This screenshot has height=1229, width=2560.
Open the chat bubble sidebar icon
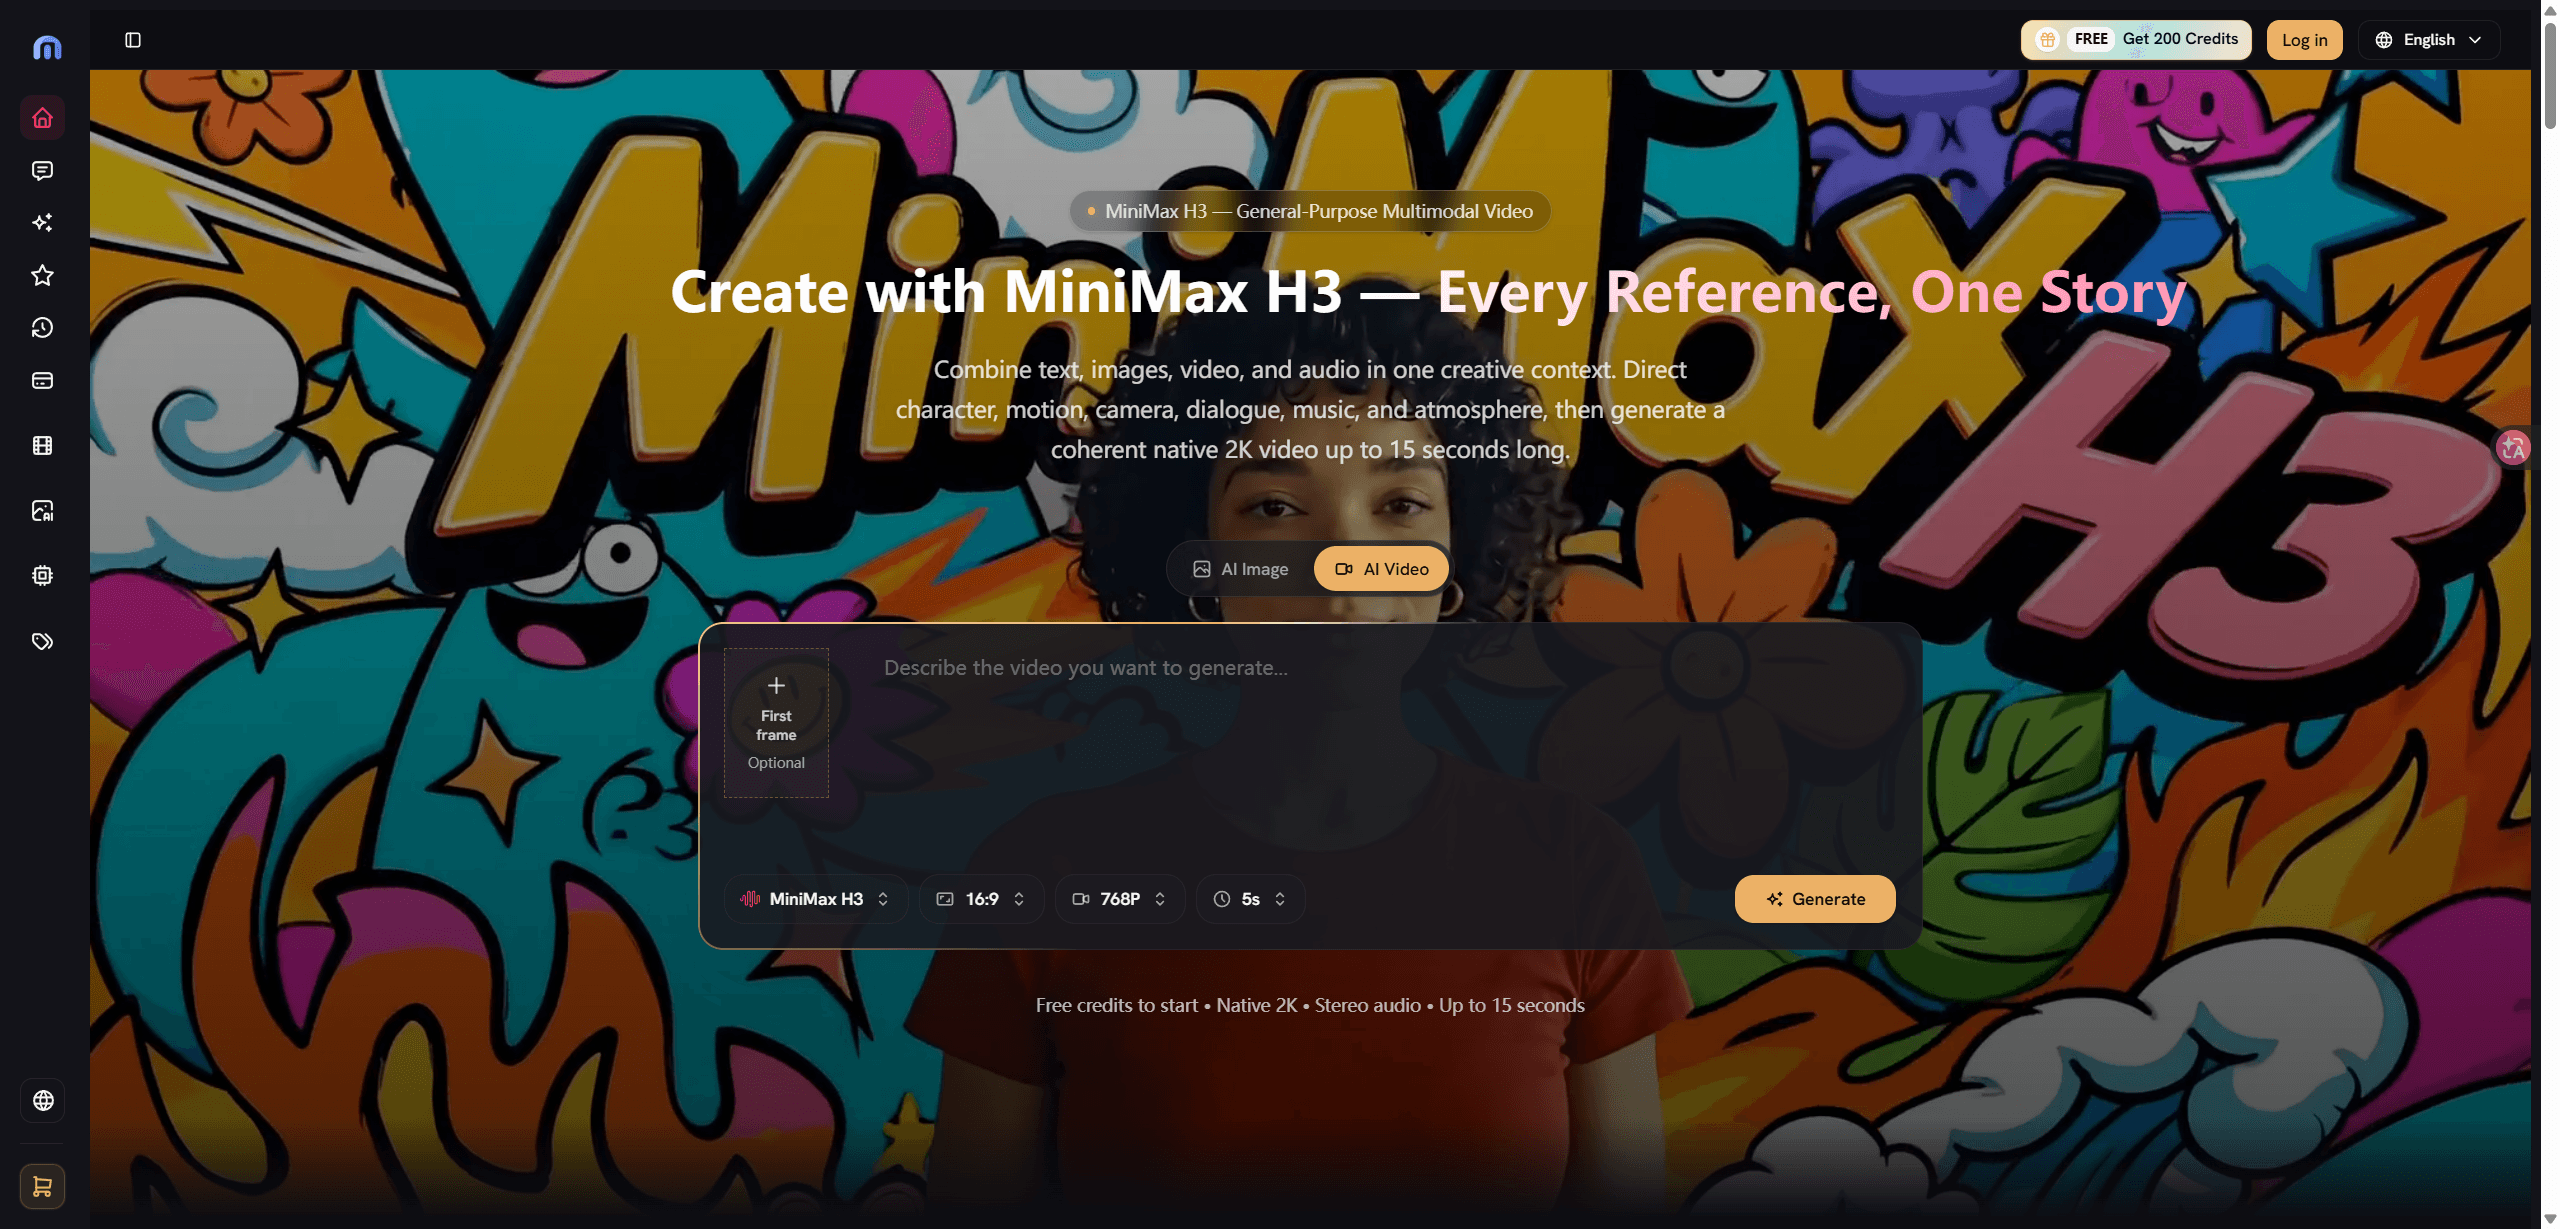[42, 171]
